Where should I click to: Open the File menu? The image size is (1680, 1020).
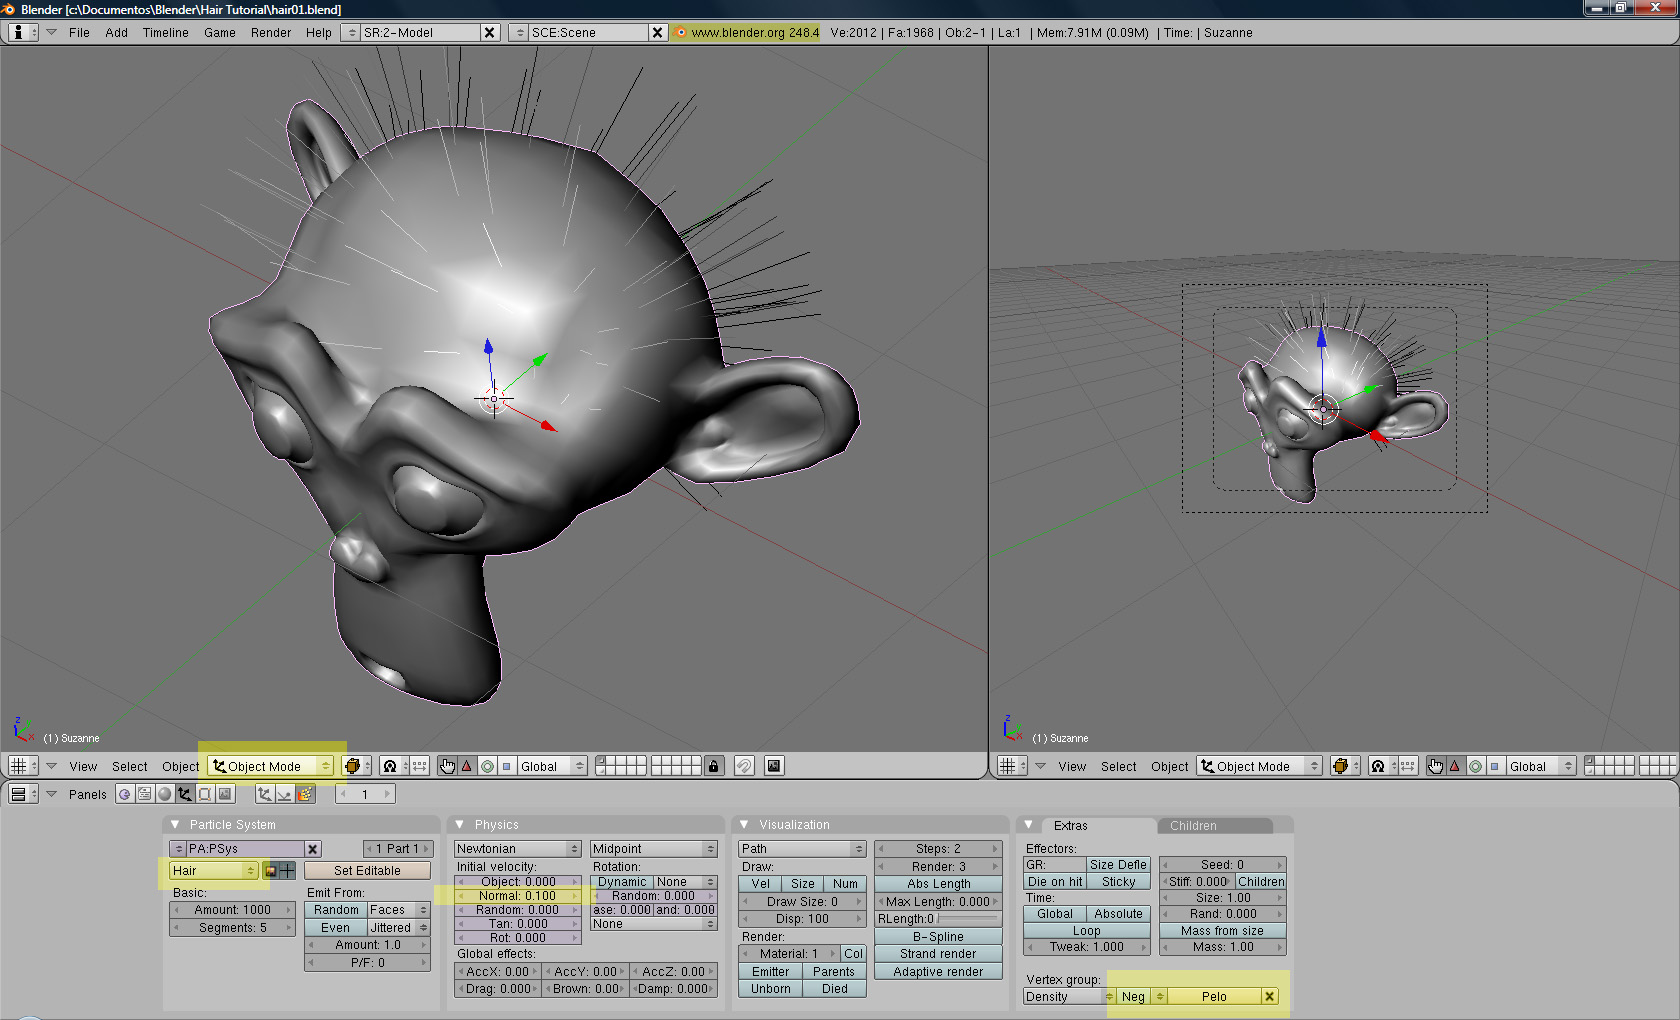coord(79,32)
